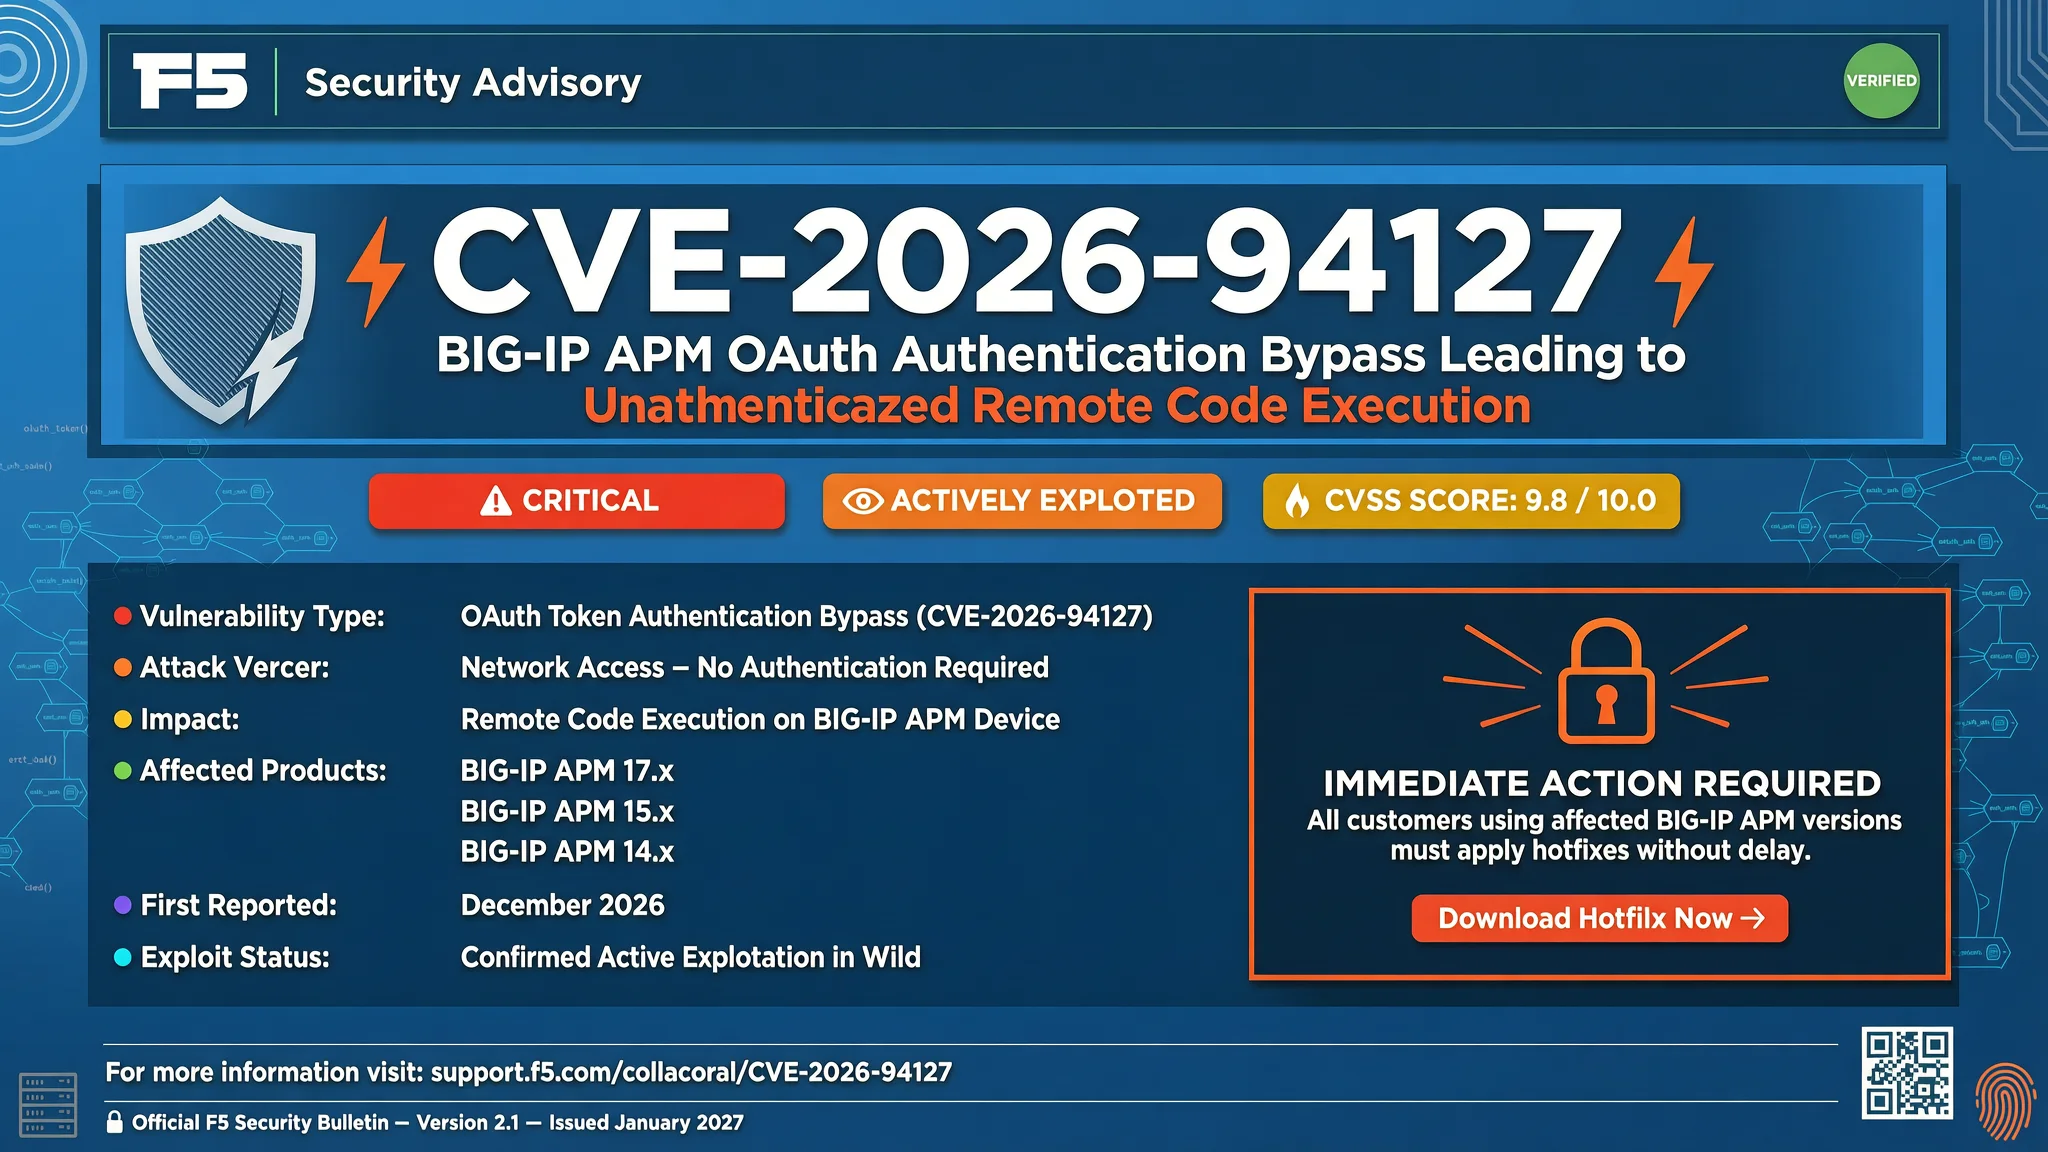Click the orange bullet next to Attack Vercer
Image resolution: width=2048 pixels, height=1152 pixels.
[123, 668]
